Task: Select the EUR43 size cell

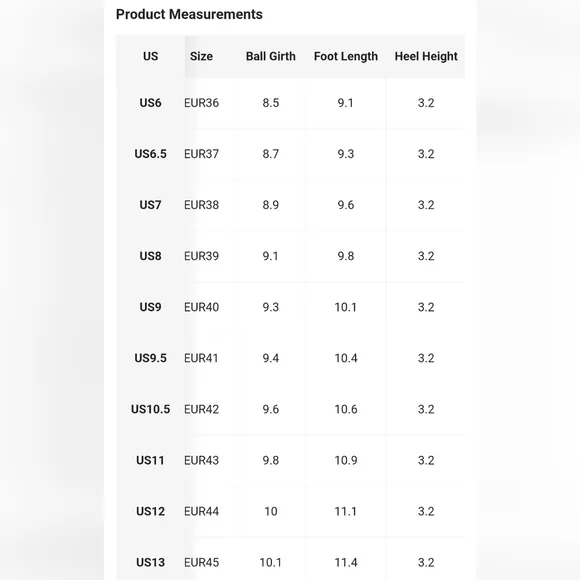Action: point(201,460)
